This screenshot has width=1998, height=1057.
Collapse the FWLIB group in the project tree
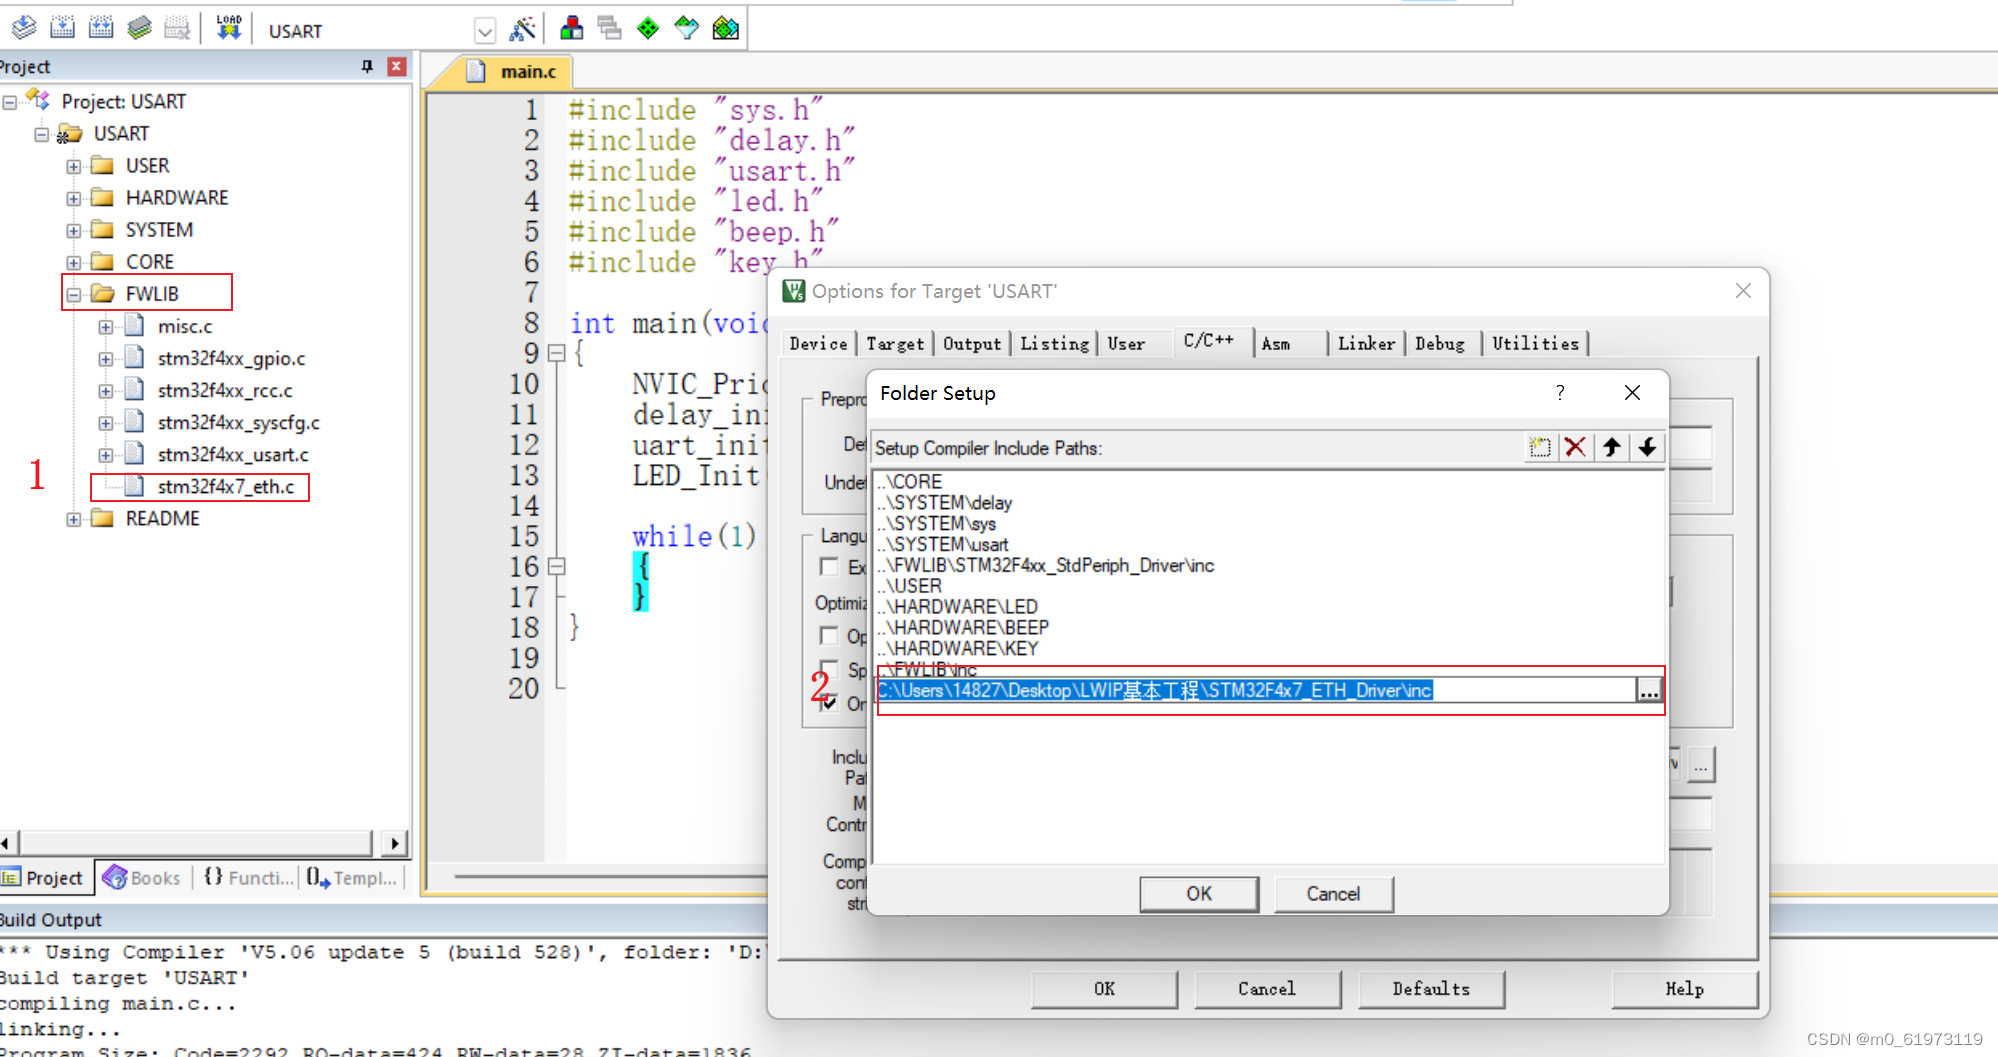point(73,294)
